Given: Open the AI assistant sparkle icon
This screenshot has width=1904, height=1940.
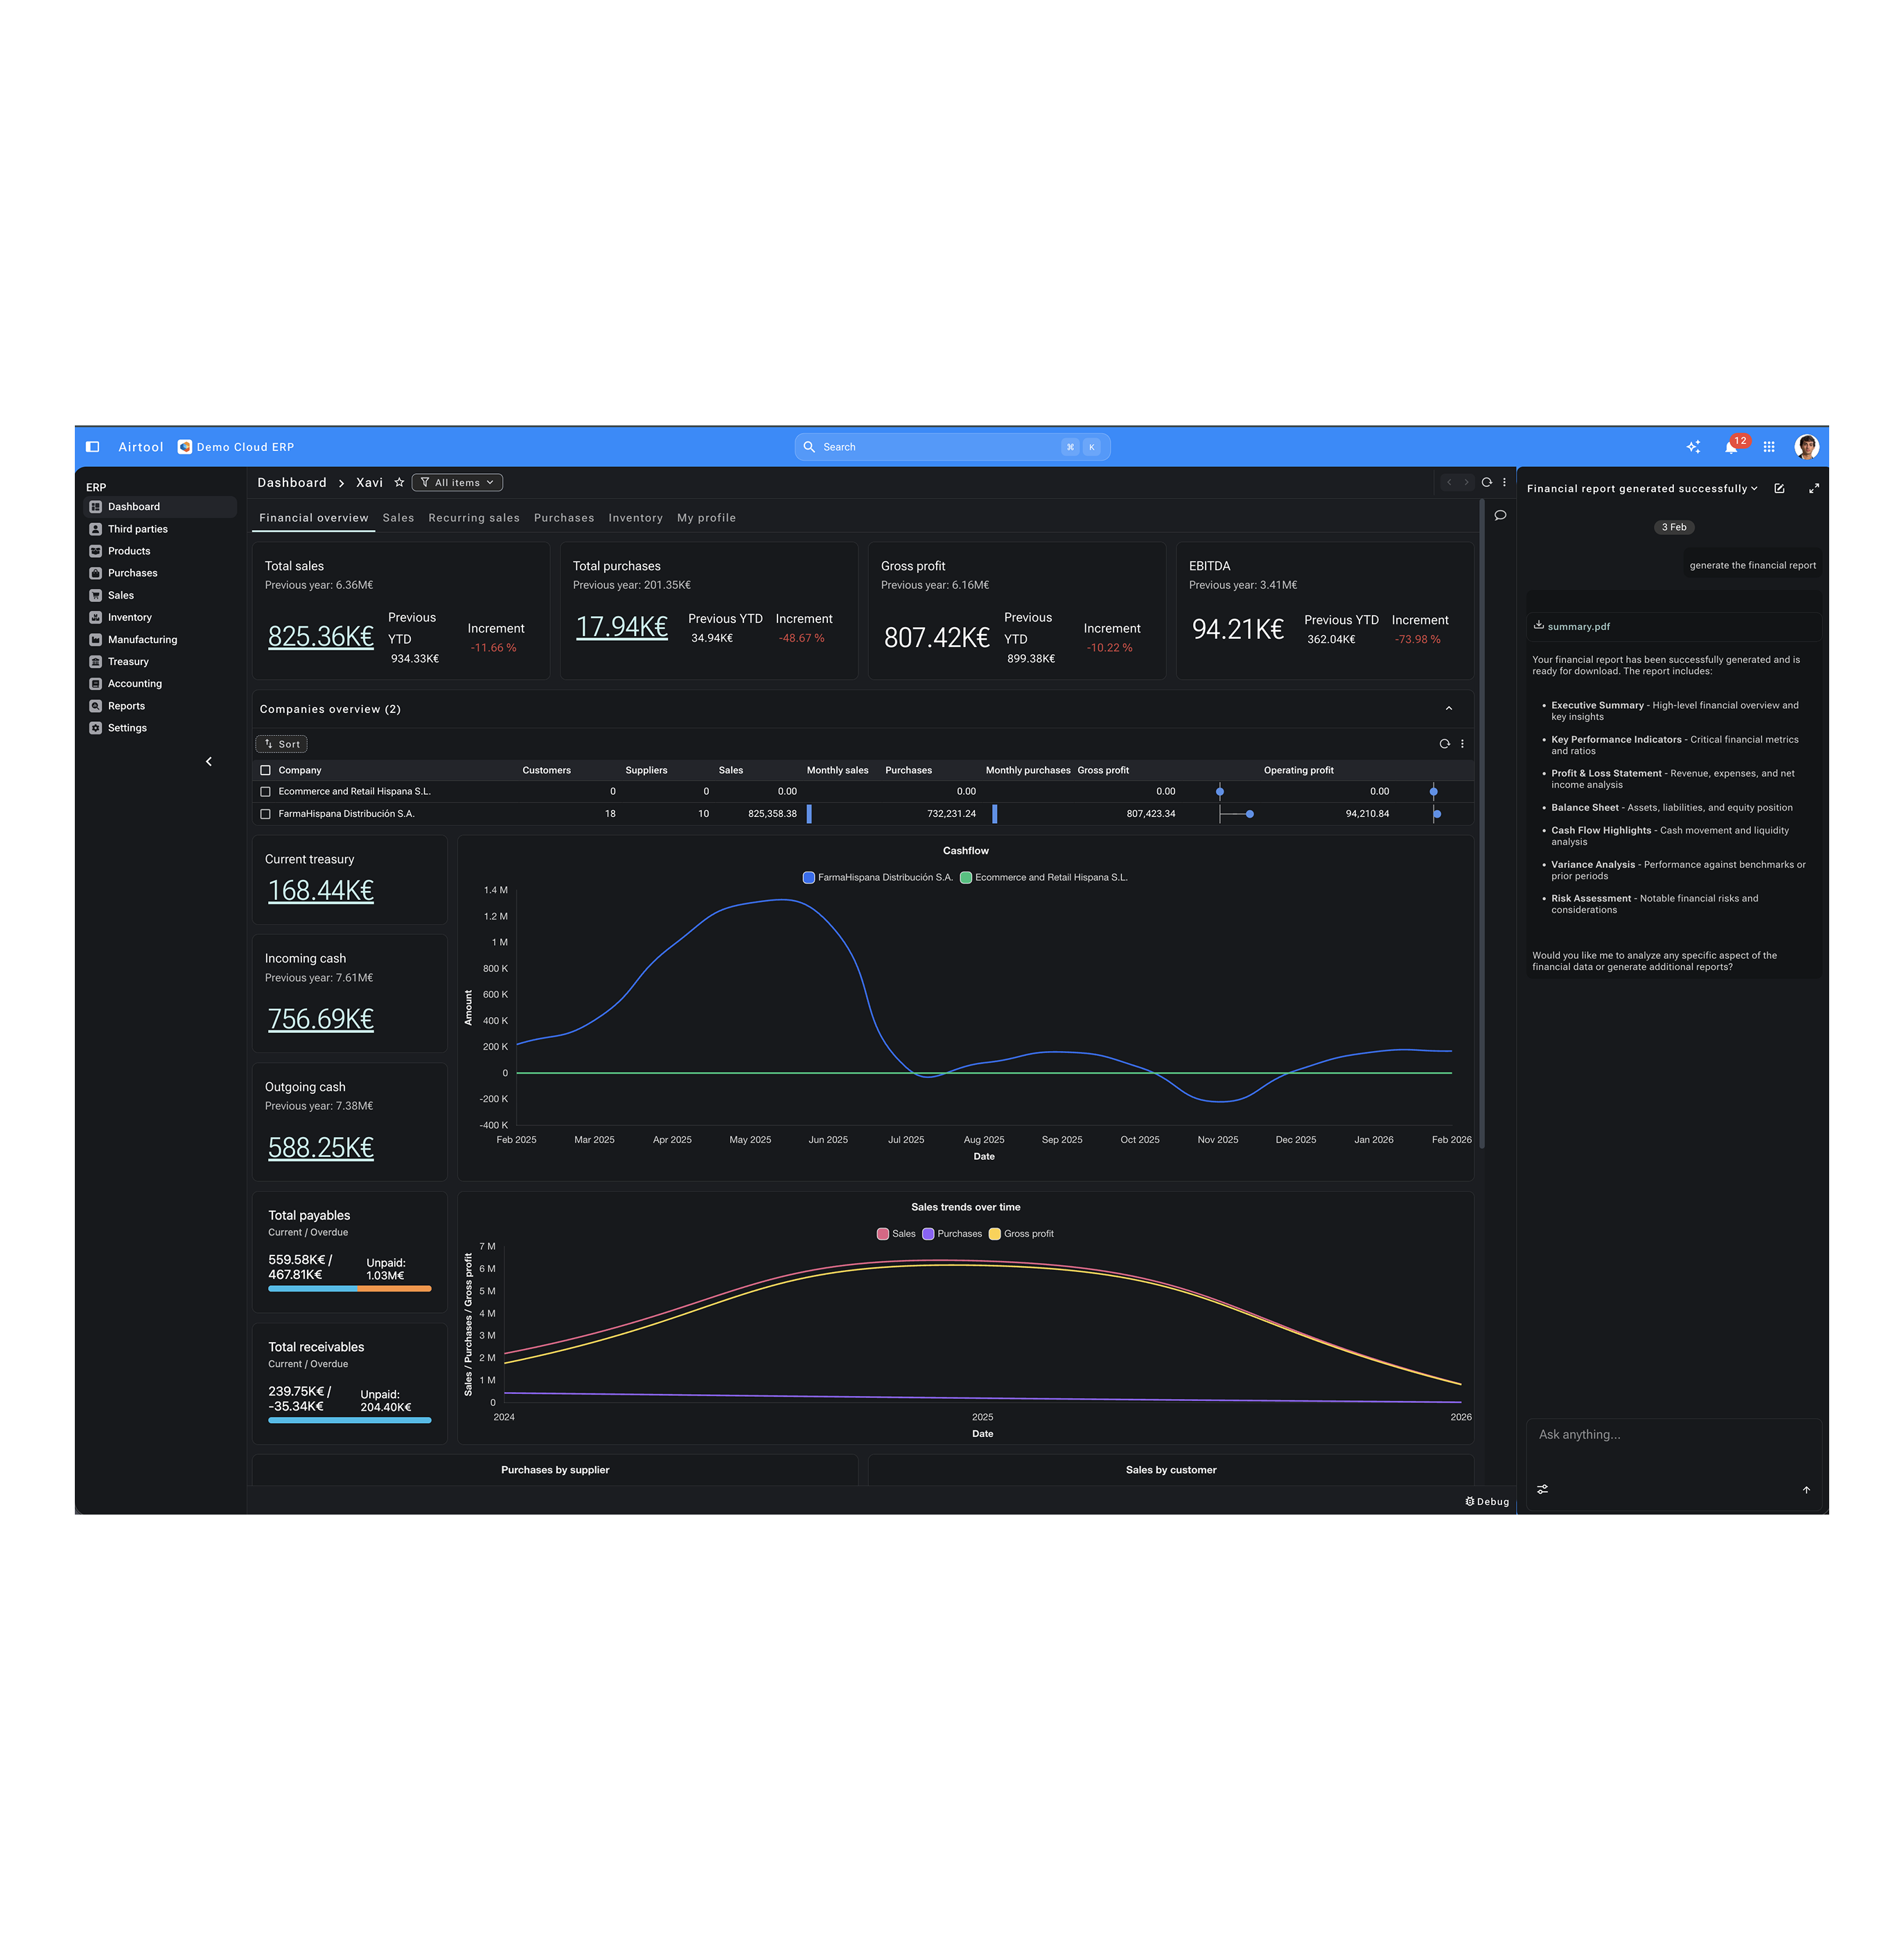Looking at the screenshot, I should (x=1693, y=447).
